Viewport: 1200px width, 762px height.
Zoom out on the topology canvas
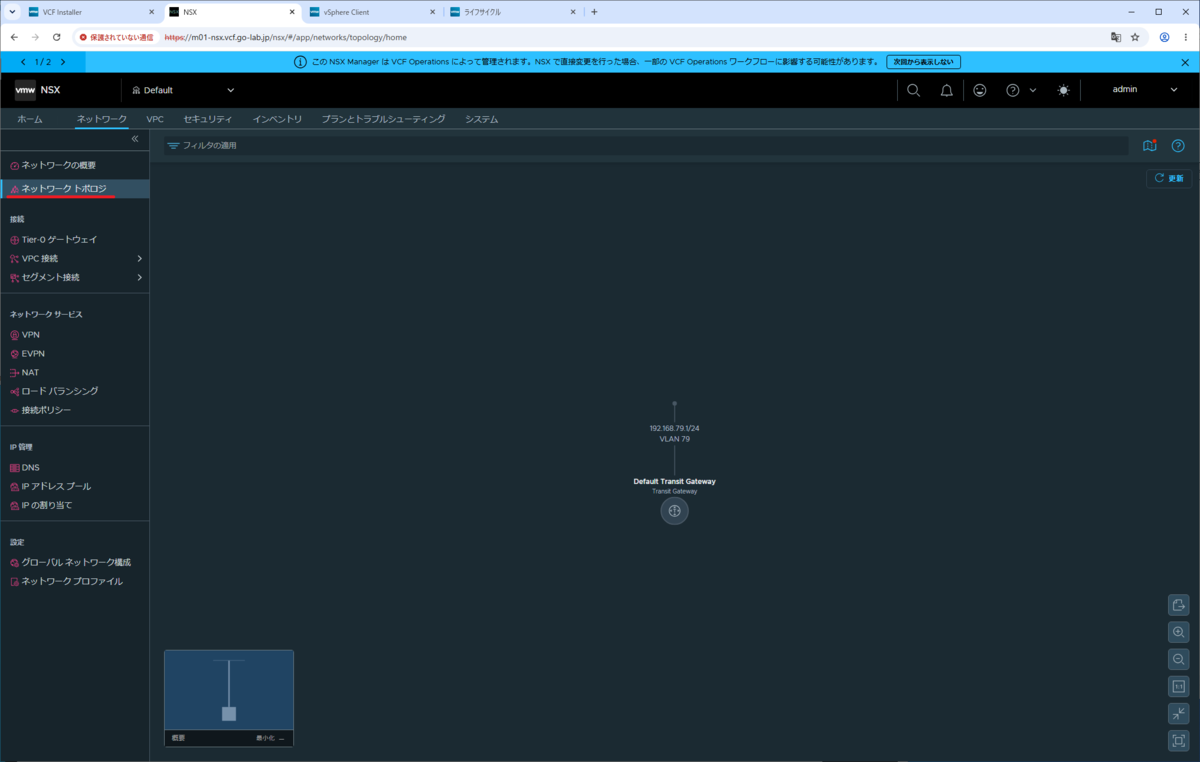pyautogui.click(x=1179, y=659)
